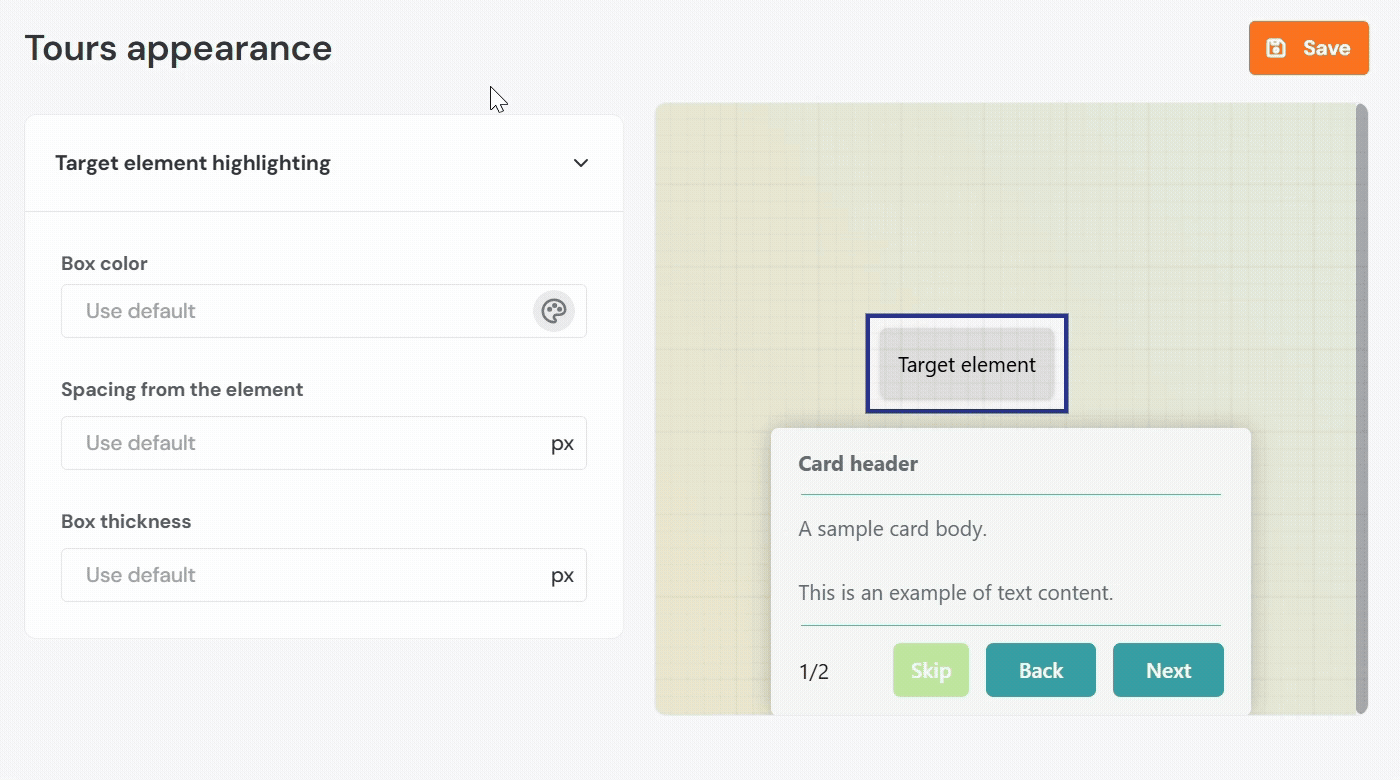Open the Box color palette picker
The height and width of the screenshot is (780, 1400).
(x=553, y=311)
